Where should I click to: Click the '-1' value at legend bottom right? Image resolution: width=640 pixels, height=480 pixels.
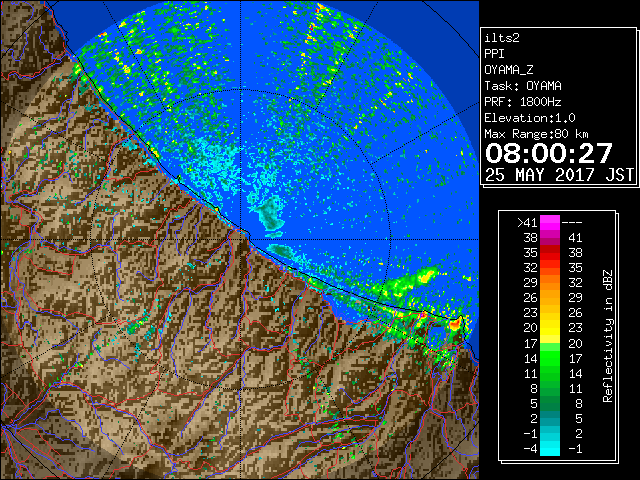[x=575, y=448]
